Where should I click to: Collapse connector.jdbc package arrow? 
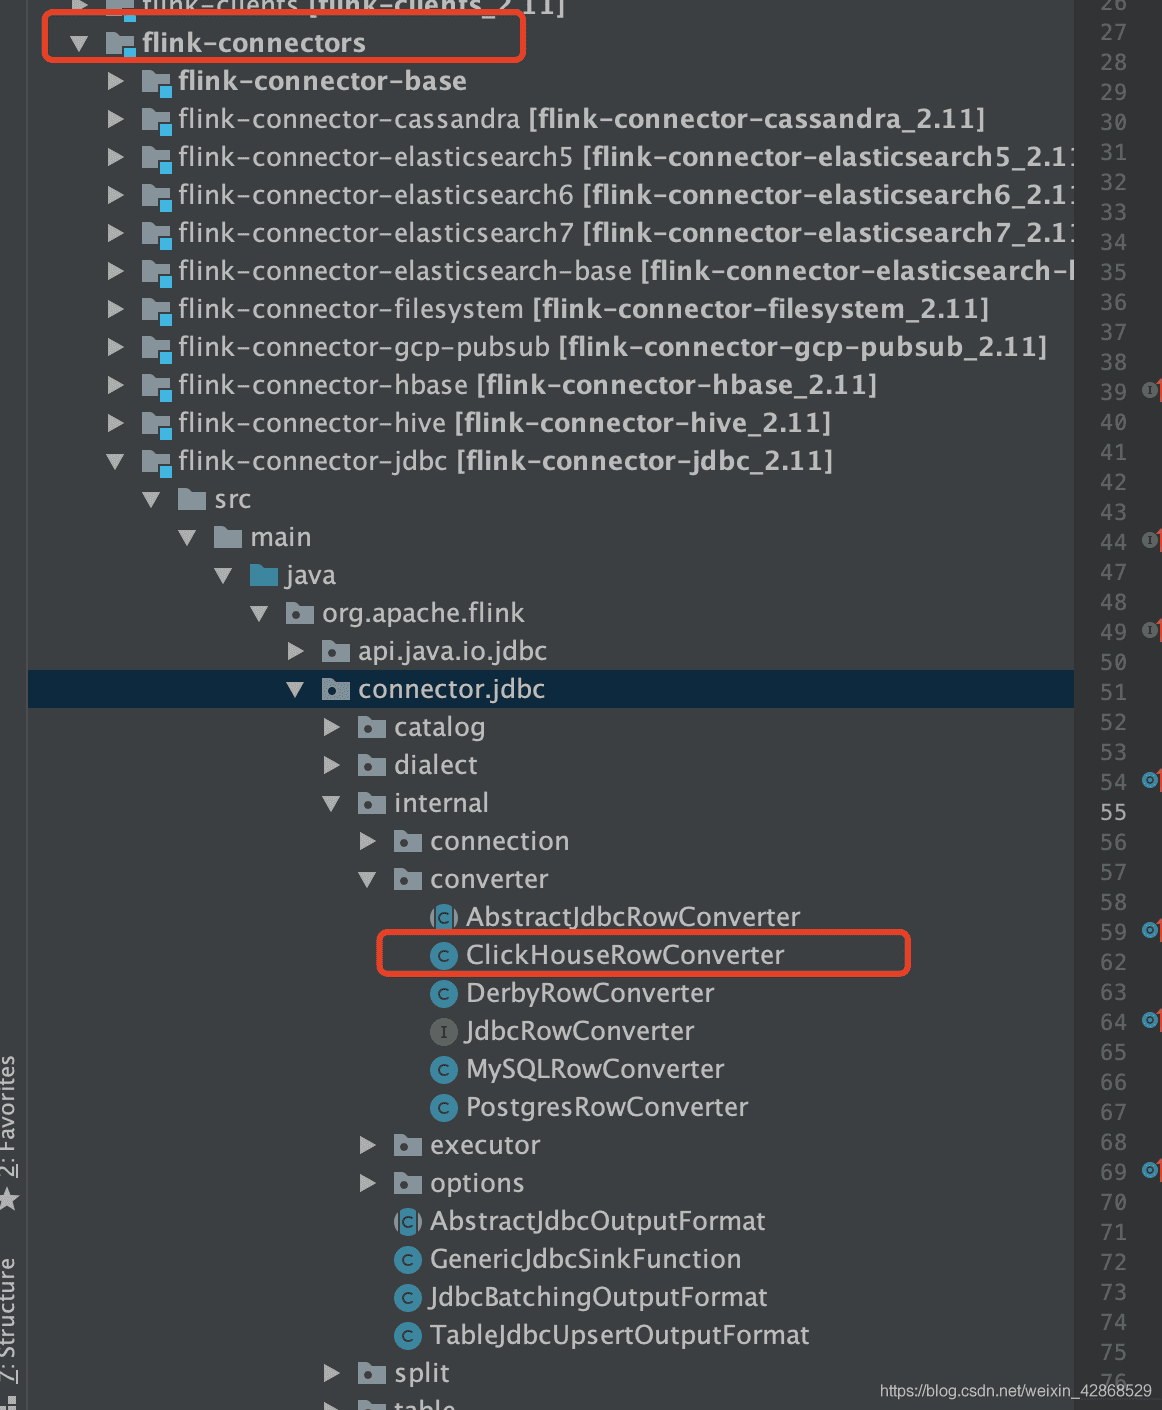pyautogui.click(x=295, y=689)
